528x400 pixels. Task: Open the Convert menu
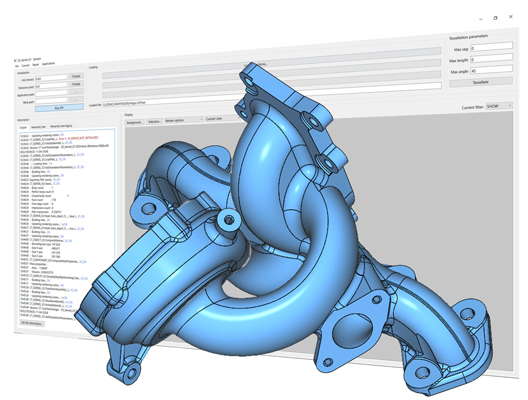26,65
